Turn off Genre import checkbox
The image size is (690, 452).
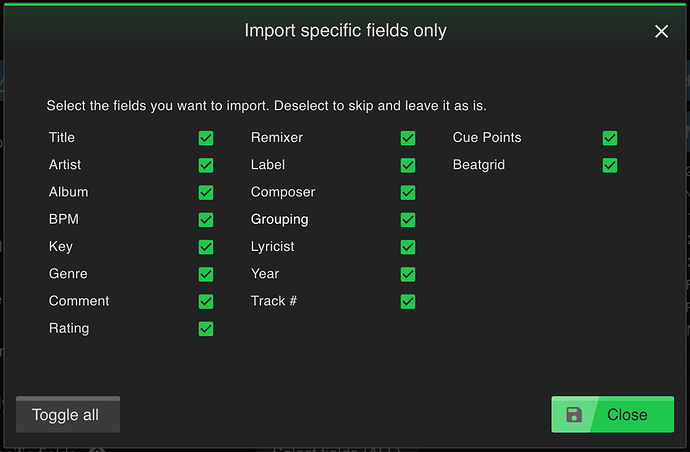(206, 275)
